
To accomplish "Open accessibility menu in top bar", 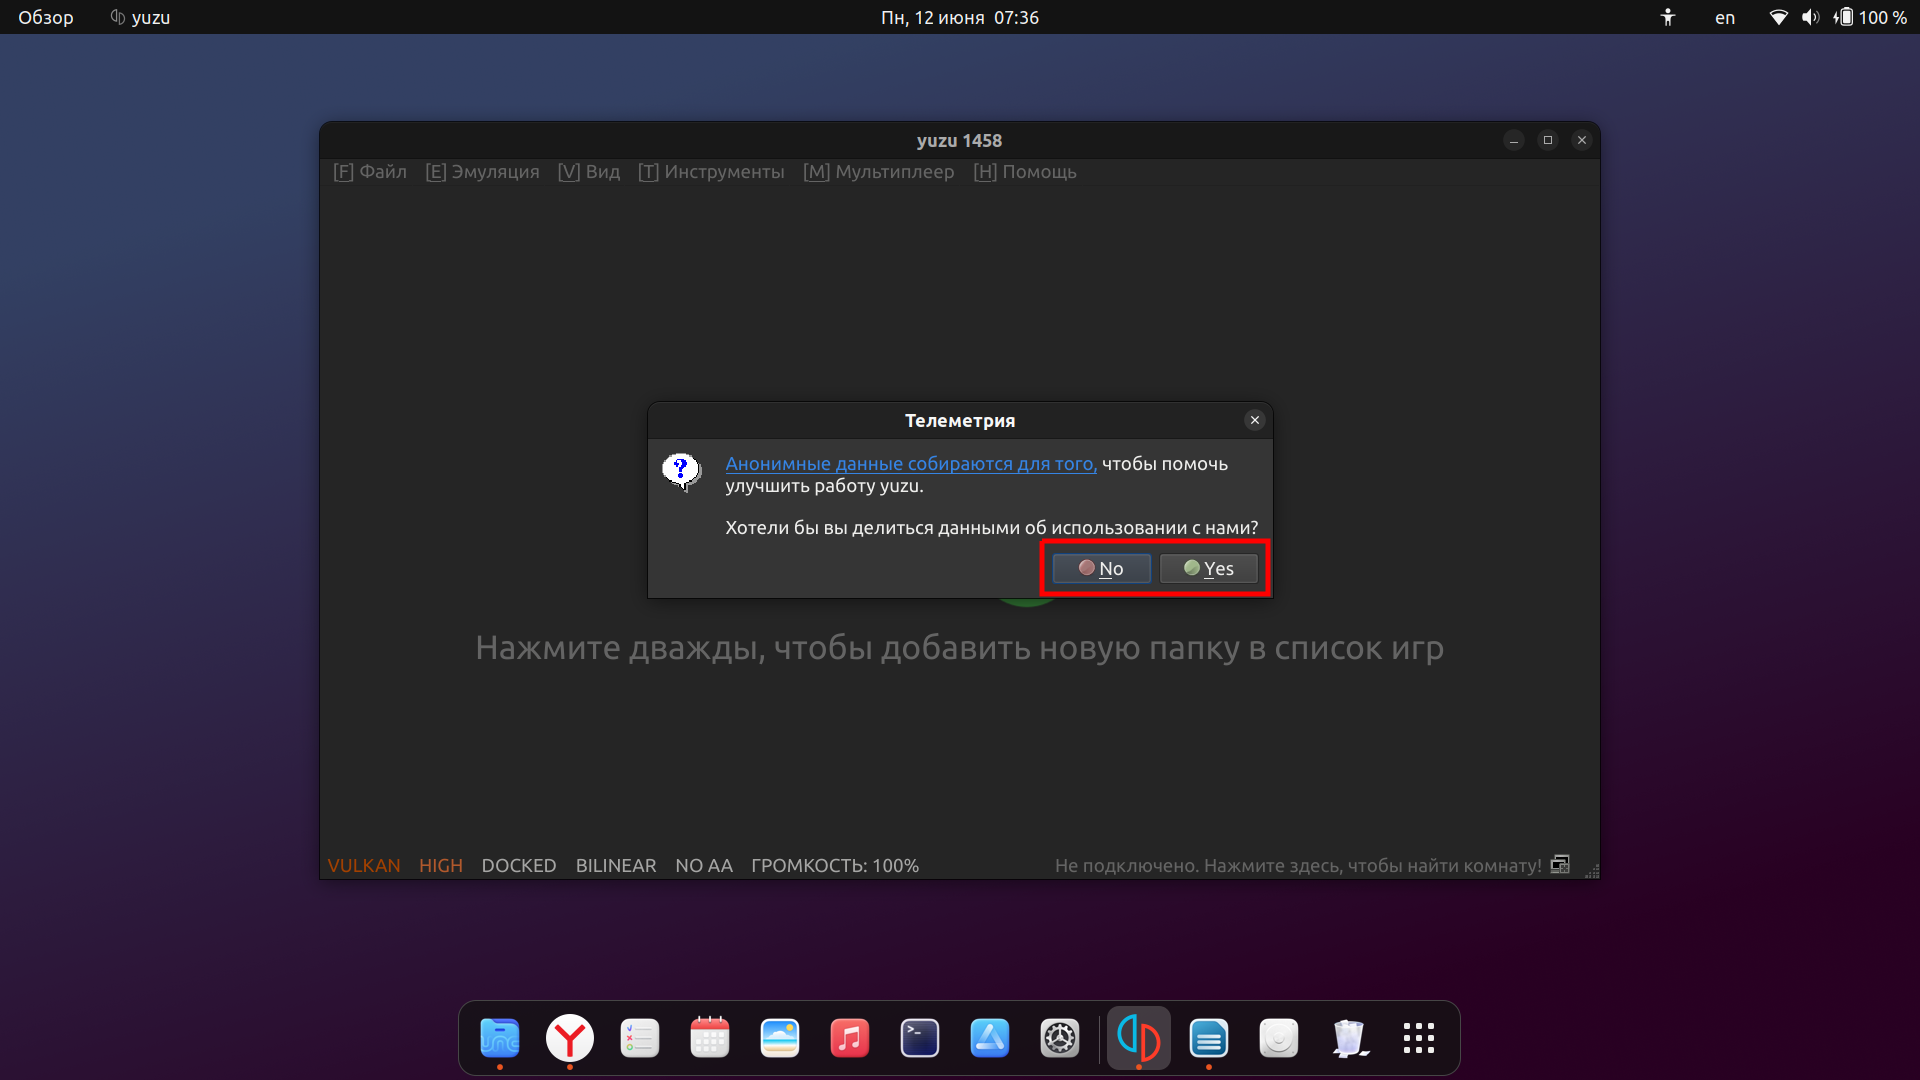I will point(1667,17).
